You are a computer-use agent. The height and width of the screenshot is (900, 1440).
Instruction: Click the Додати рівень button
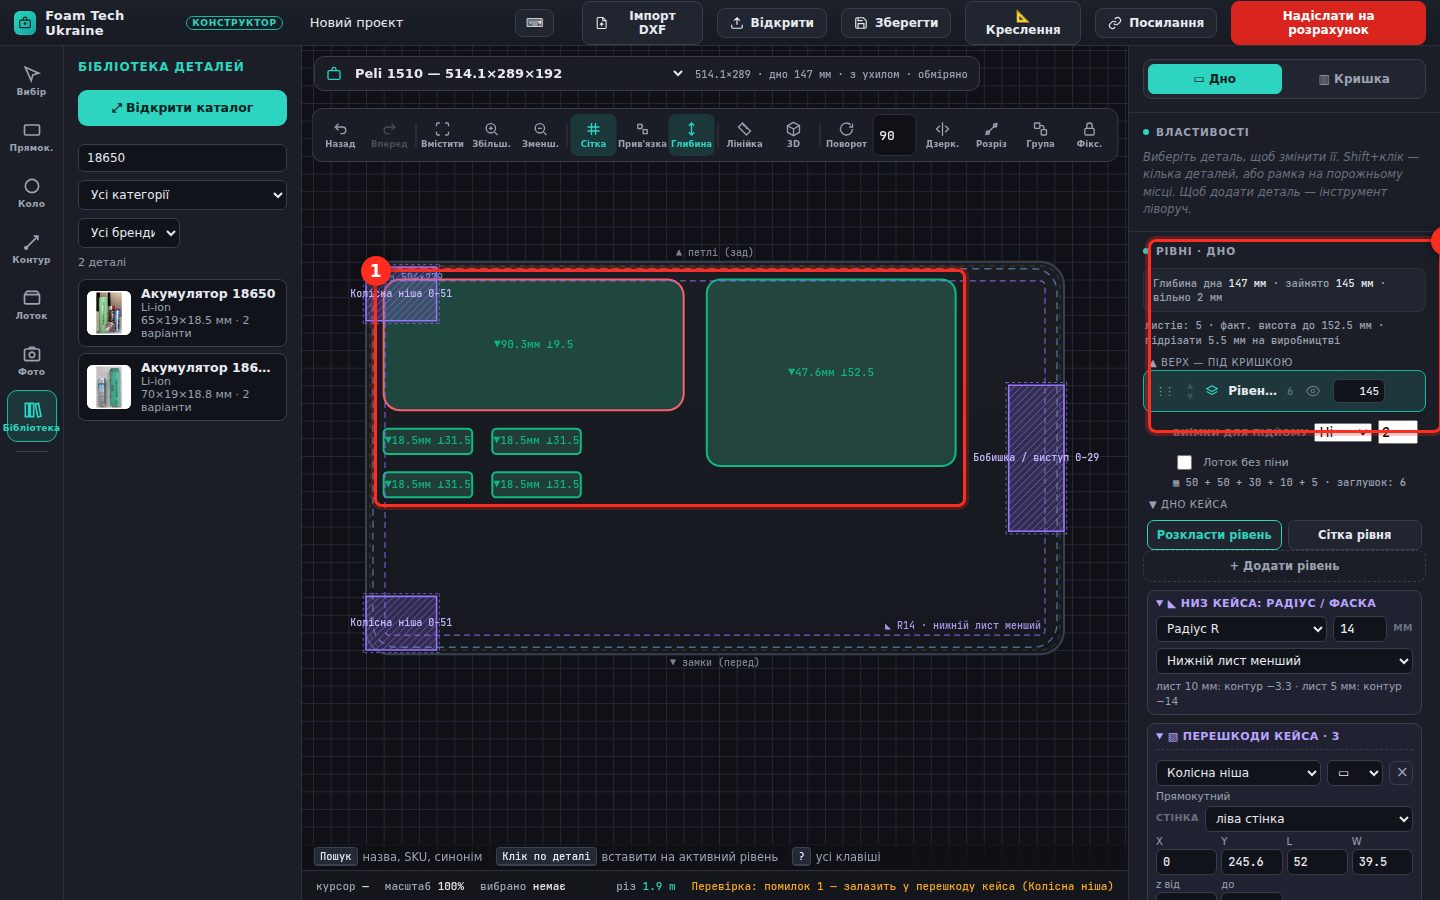point(1284,566)
